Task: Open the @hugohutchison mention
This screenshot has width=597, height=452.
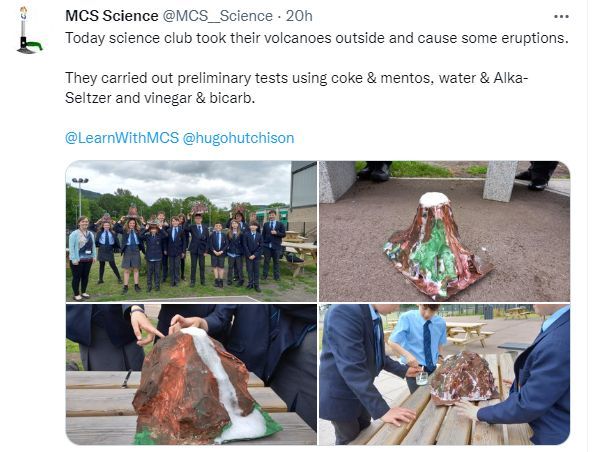Action: 238,137
